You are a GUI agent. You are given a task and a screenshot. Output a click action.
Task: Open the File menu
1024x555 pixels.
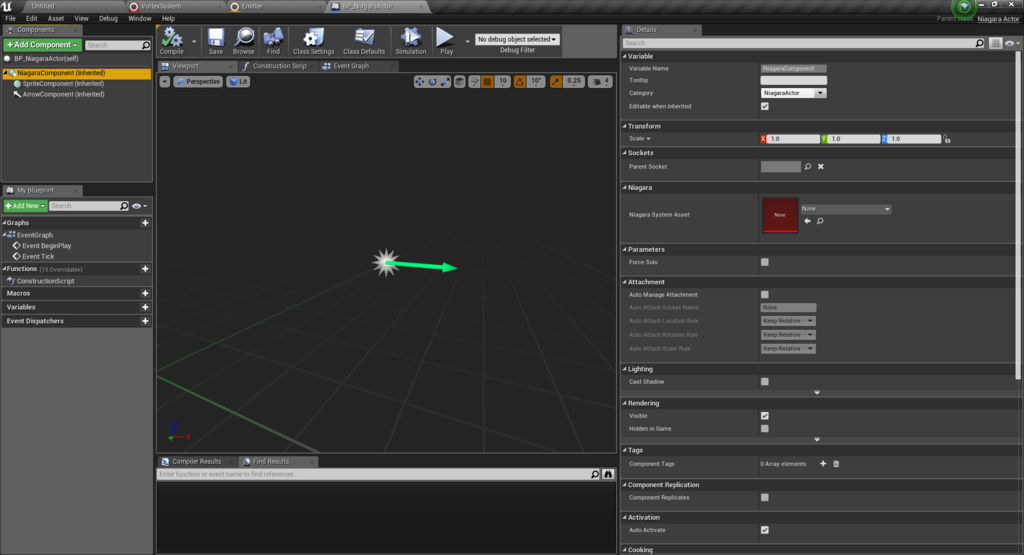[10, 18]
